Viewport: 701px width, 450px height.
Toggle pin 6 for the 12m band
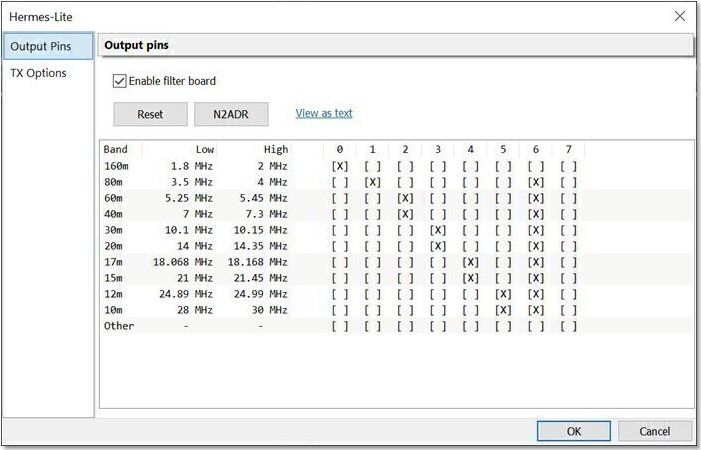click(536, 294)
